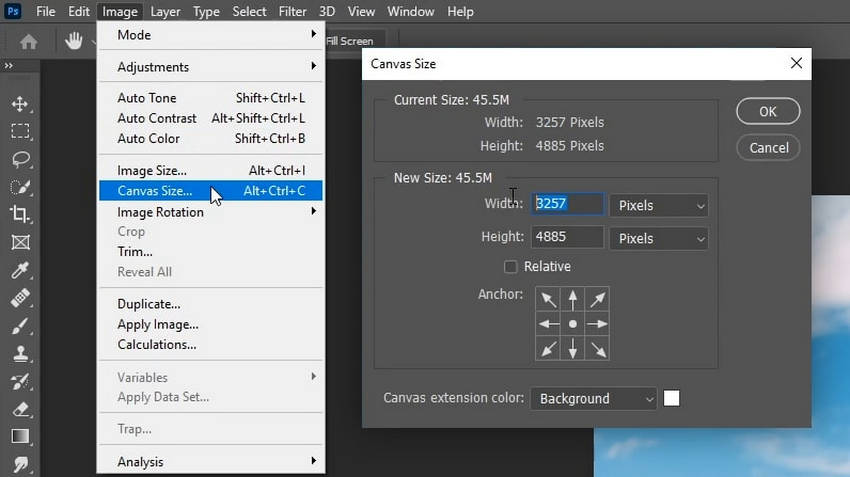Select the Gradient tool
The width and height of the screenshot is (850, 477).
[20, 436]
